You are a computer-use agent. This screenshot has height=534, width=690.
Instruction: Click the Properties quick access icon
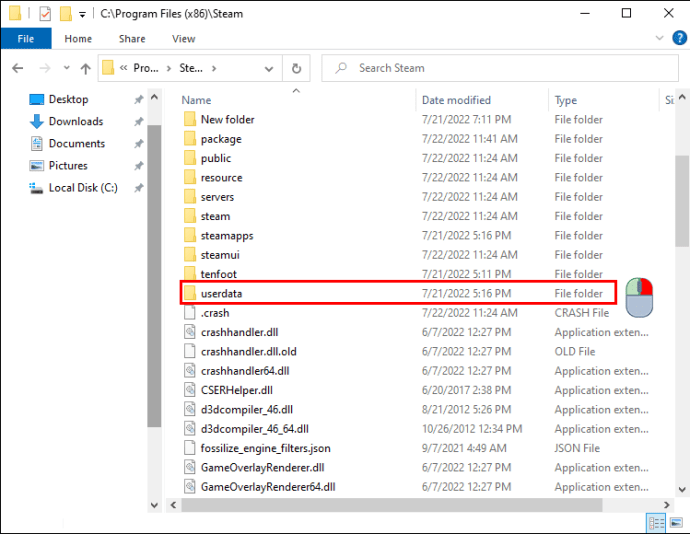[45, 14]
